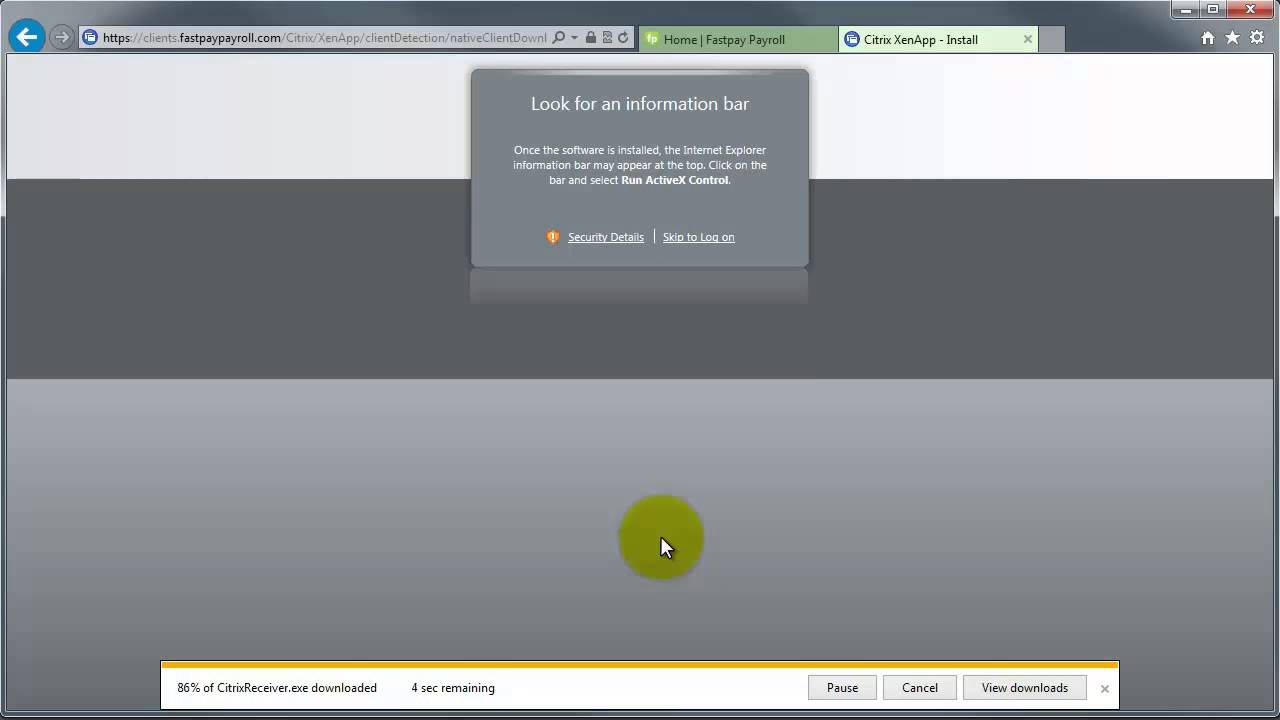The height and width of the screenshot is (720, 1280).
Task: Click the browser forward arrow
Action: (62, 38)
